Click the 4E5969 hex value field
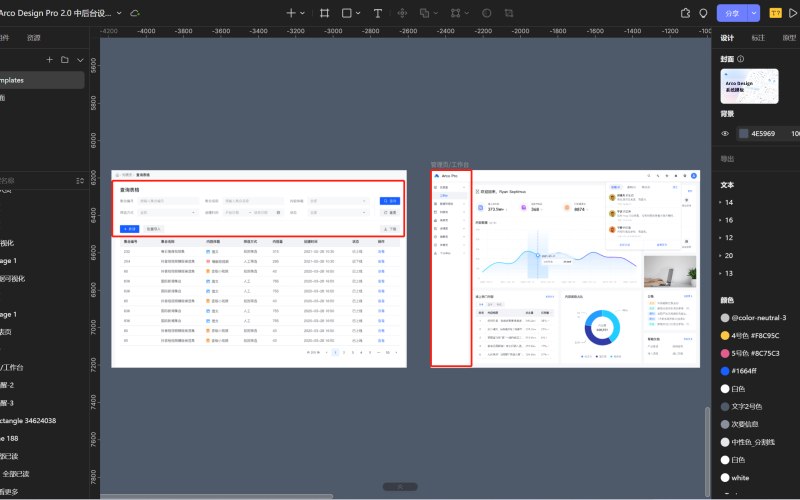 coord(763,134)
